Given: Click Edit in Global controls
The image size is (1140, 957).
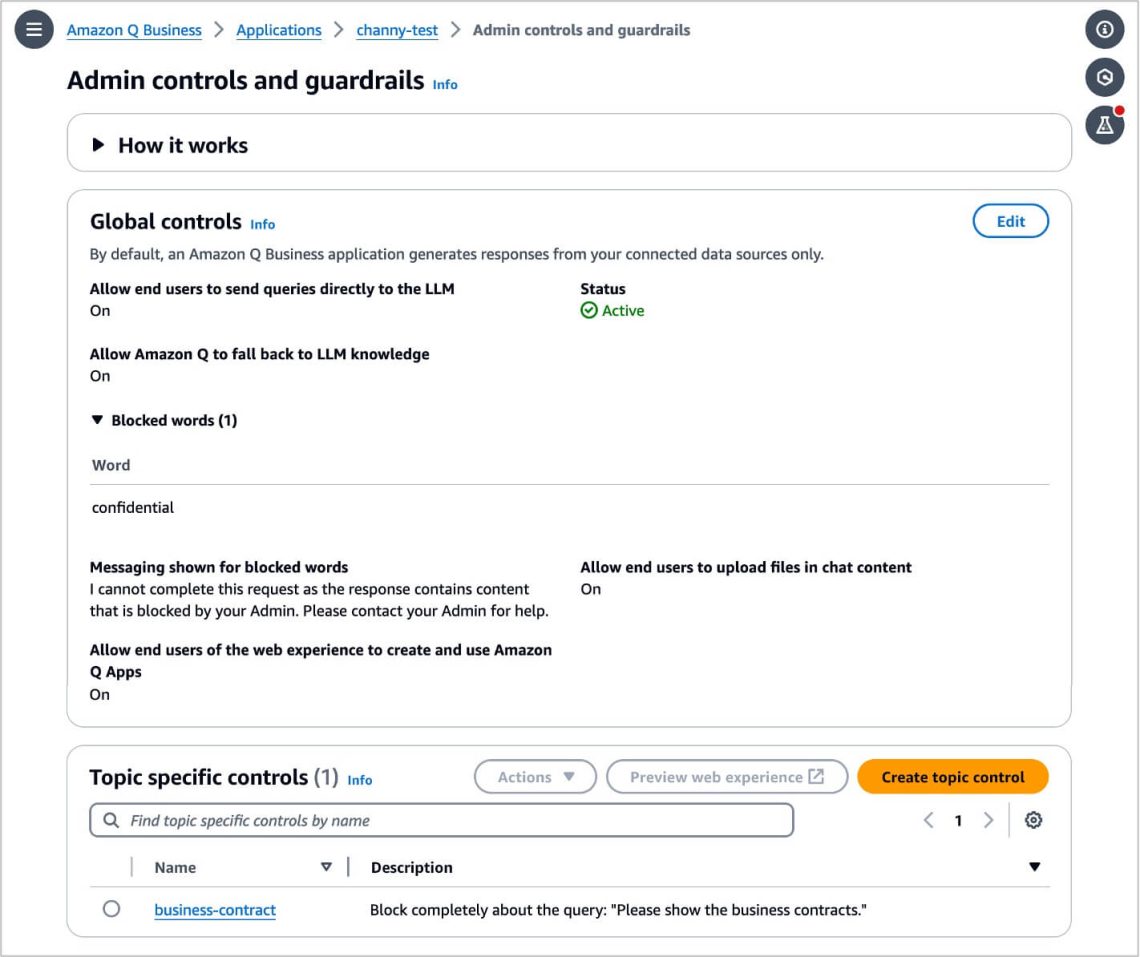Looking at the screenshot, I should pos(1010,221).
